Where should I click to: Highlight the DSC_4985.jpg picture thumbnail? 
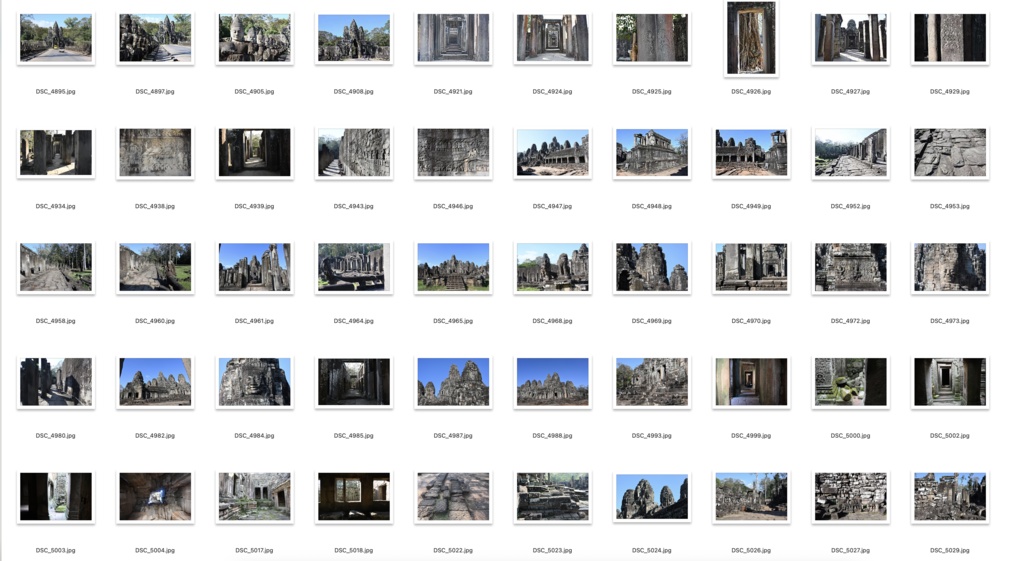353,381
